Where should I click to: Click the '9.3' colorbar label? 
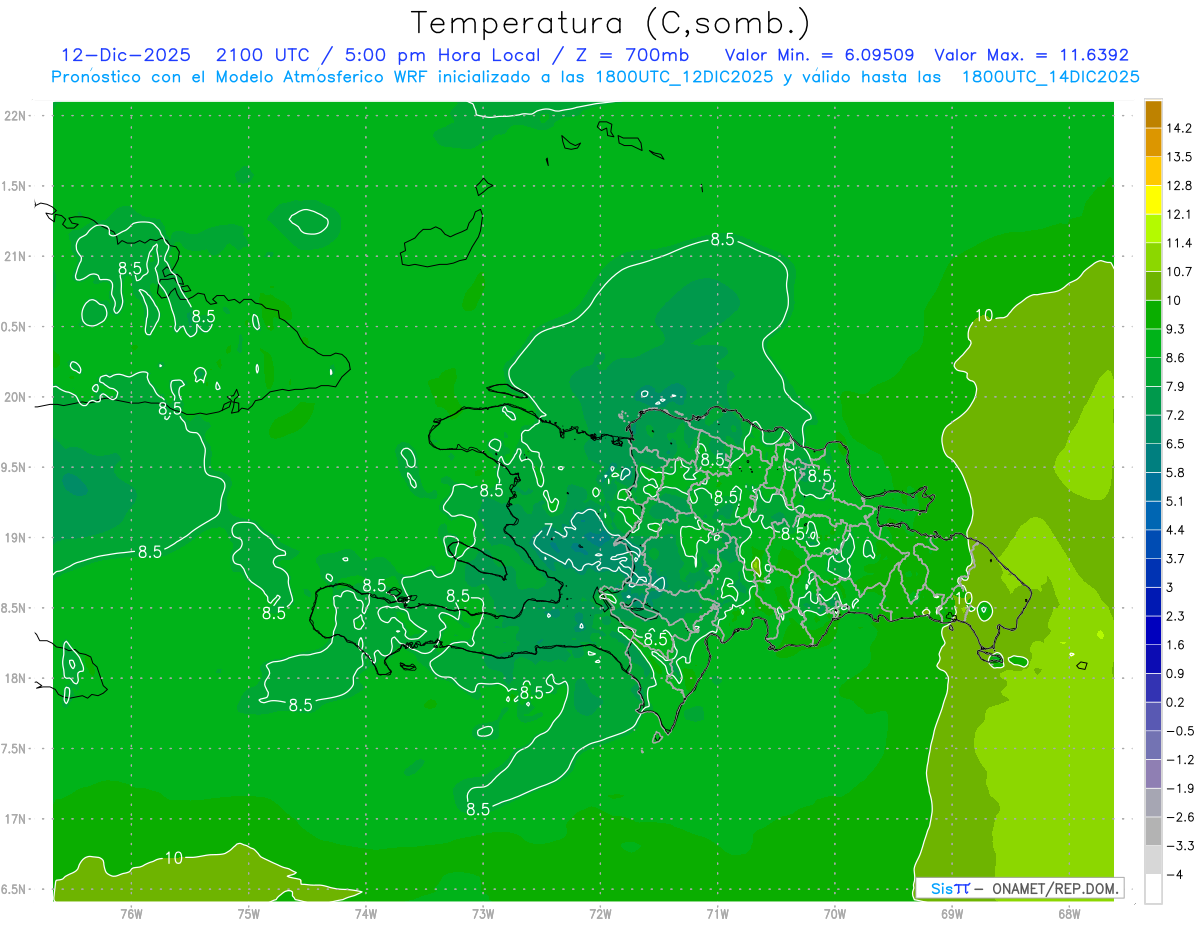pos(1175,328)
